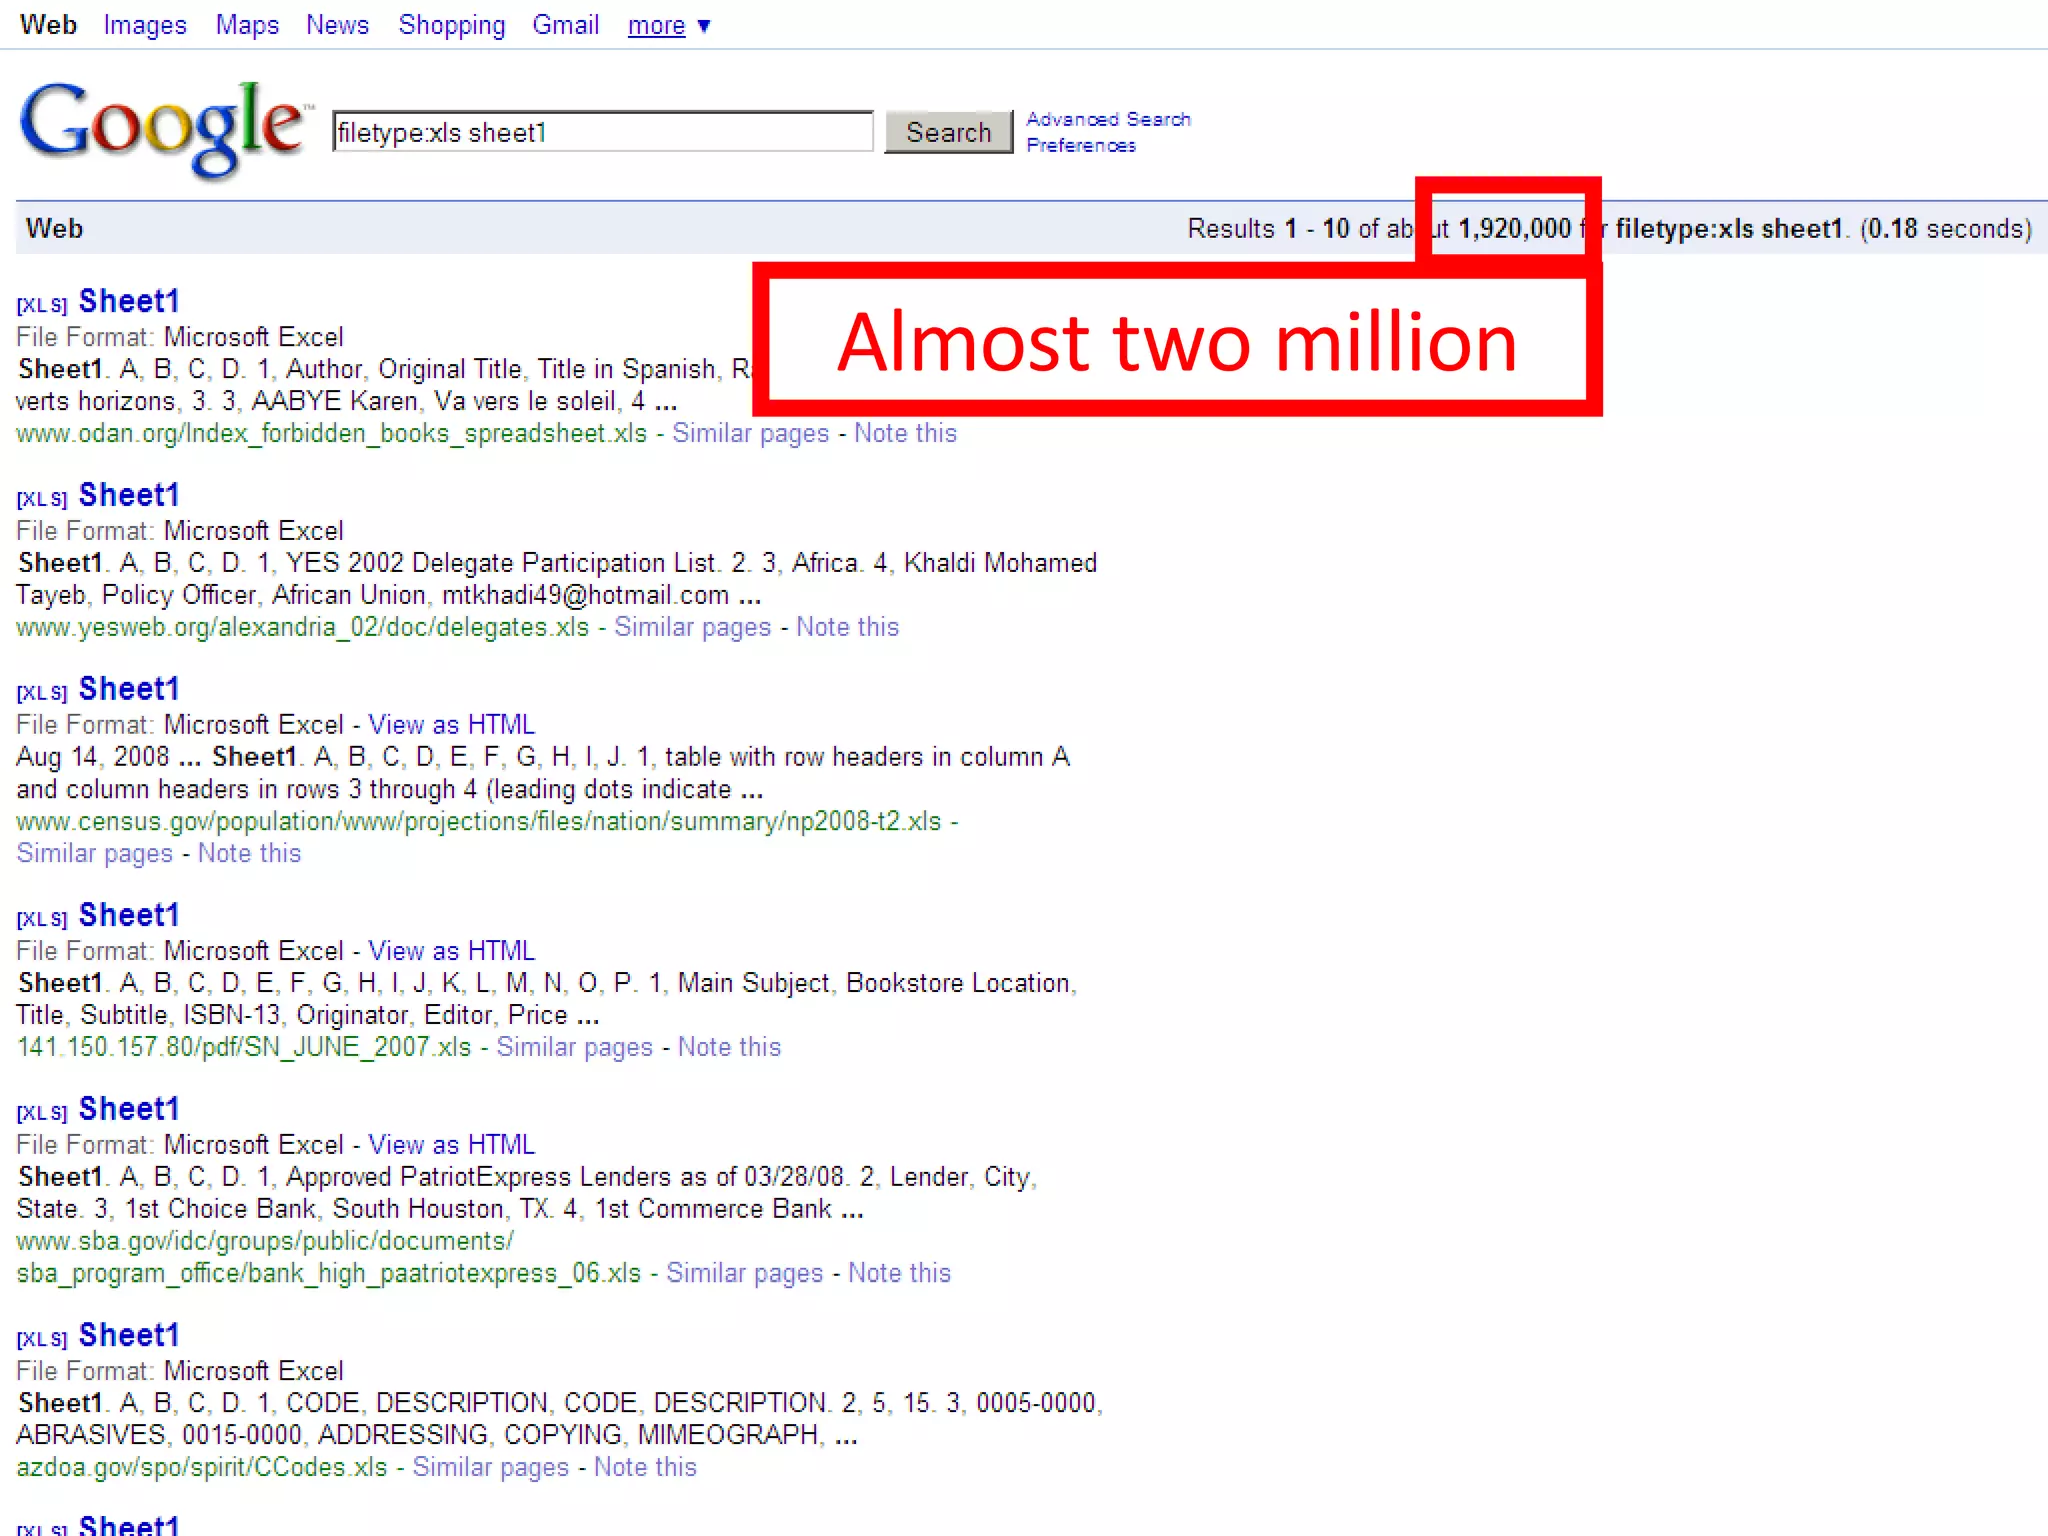2048x1536 pixels.
Task: Click the [XLS] tag of census.gov result
Action: pos(42,693)
